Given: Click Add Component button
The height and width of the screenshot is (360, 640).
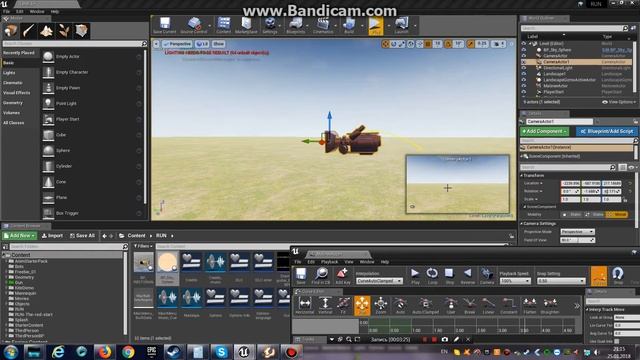Looking at the screenshot, I should [x=544, y=131].
